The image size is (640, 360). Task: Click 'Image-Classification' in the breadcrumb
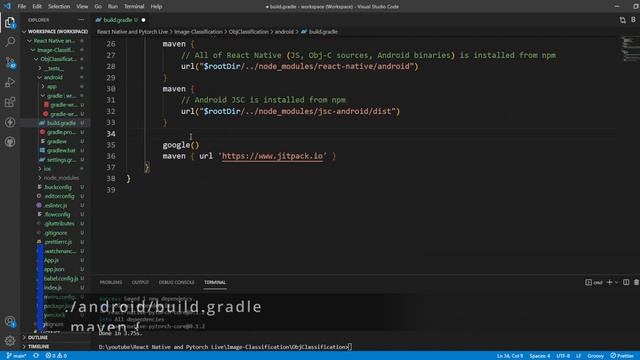pos(198,31)
